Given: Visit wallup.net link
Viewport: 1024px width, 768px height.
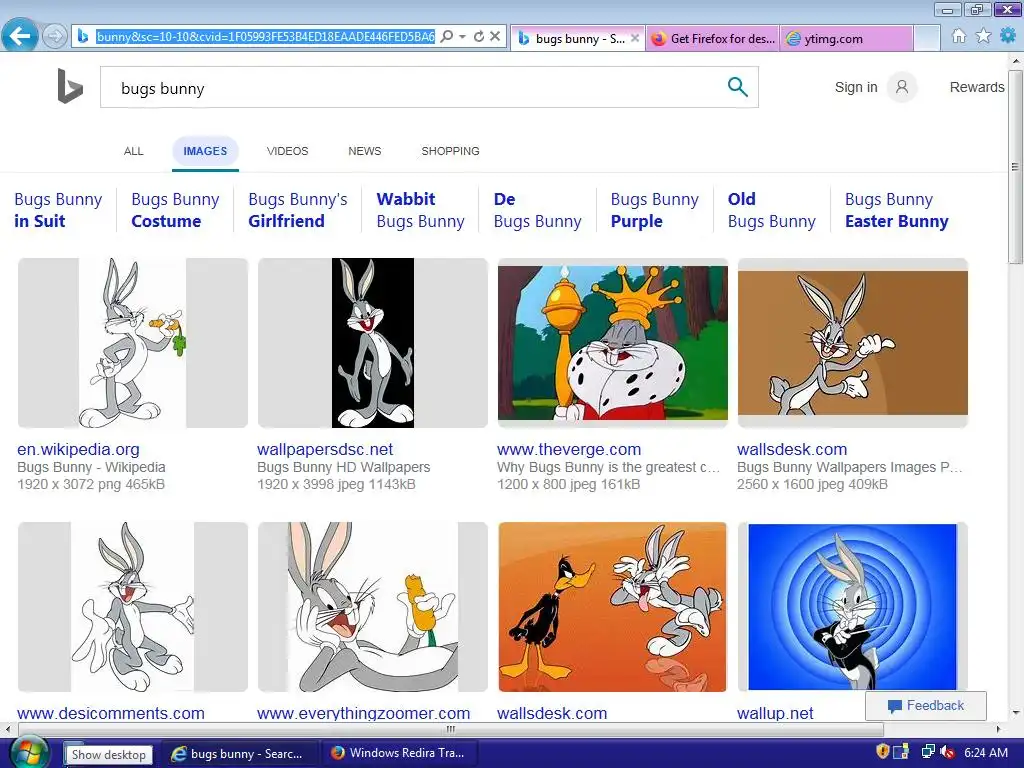Looking at the screenshot, I should [x=775, y=713].
